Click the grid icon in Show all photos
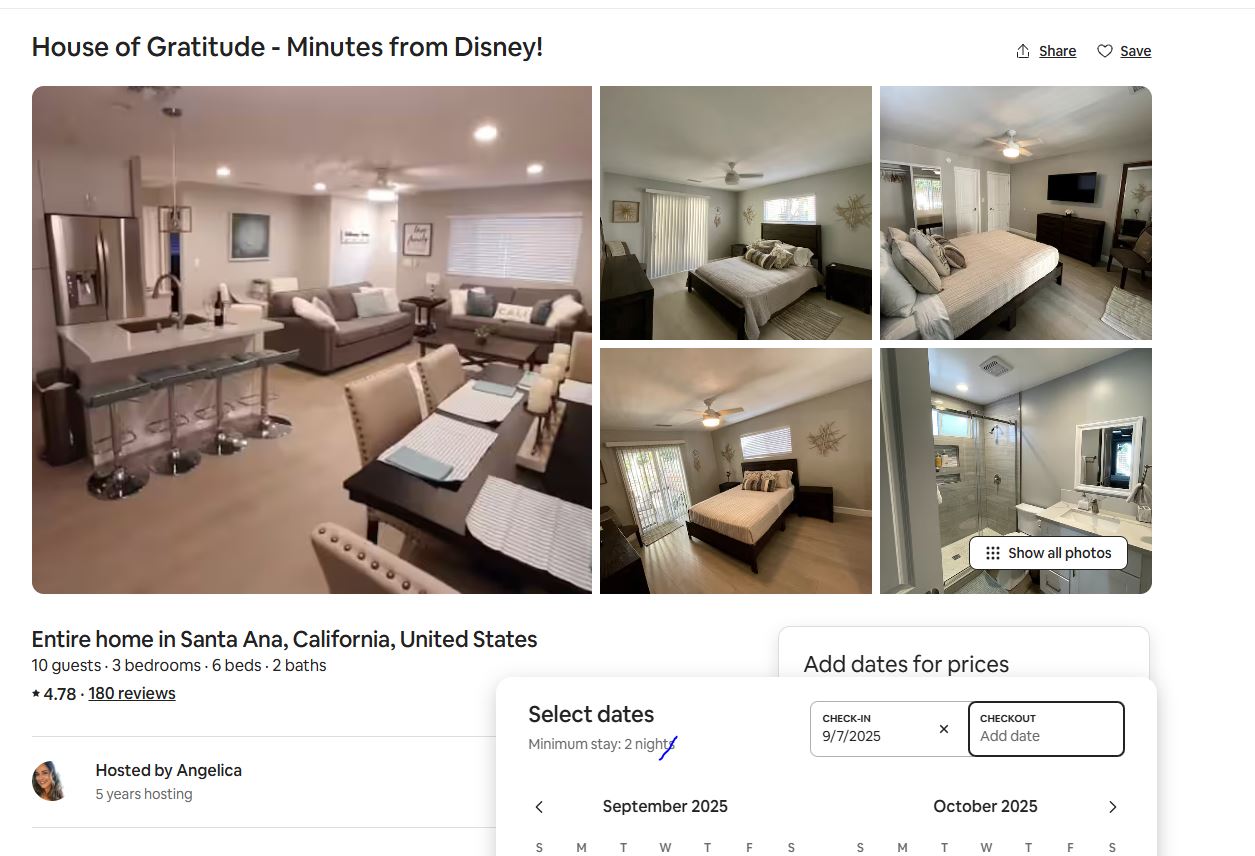 tap(992, 553)
